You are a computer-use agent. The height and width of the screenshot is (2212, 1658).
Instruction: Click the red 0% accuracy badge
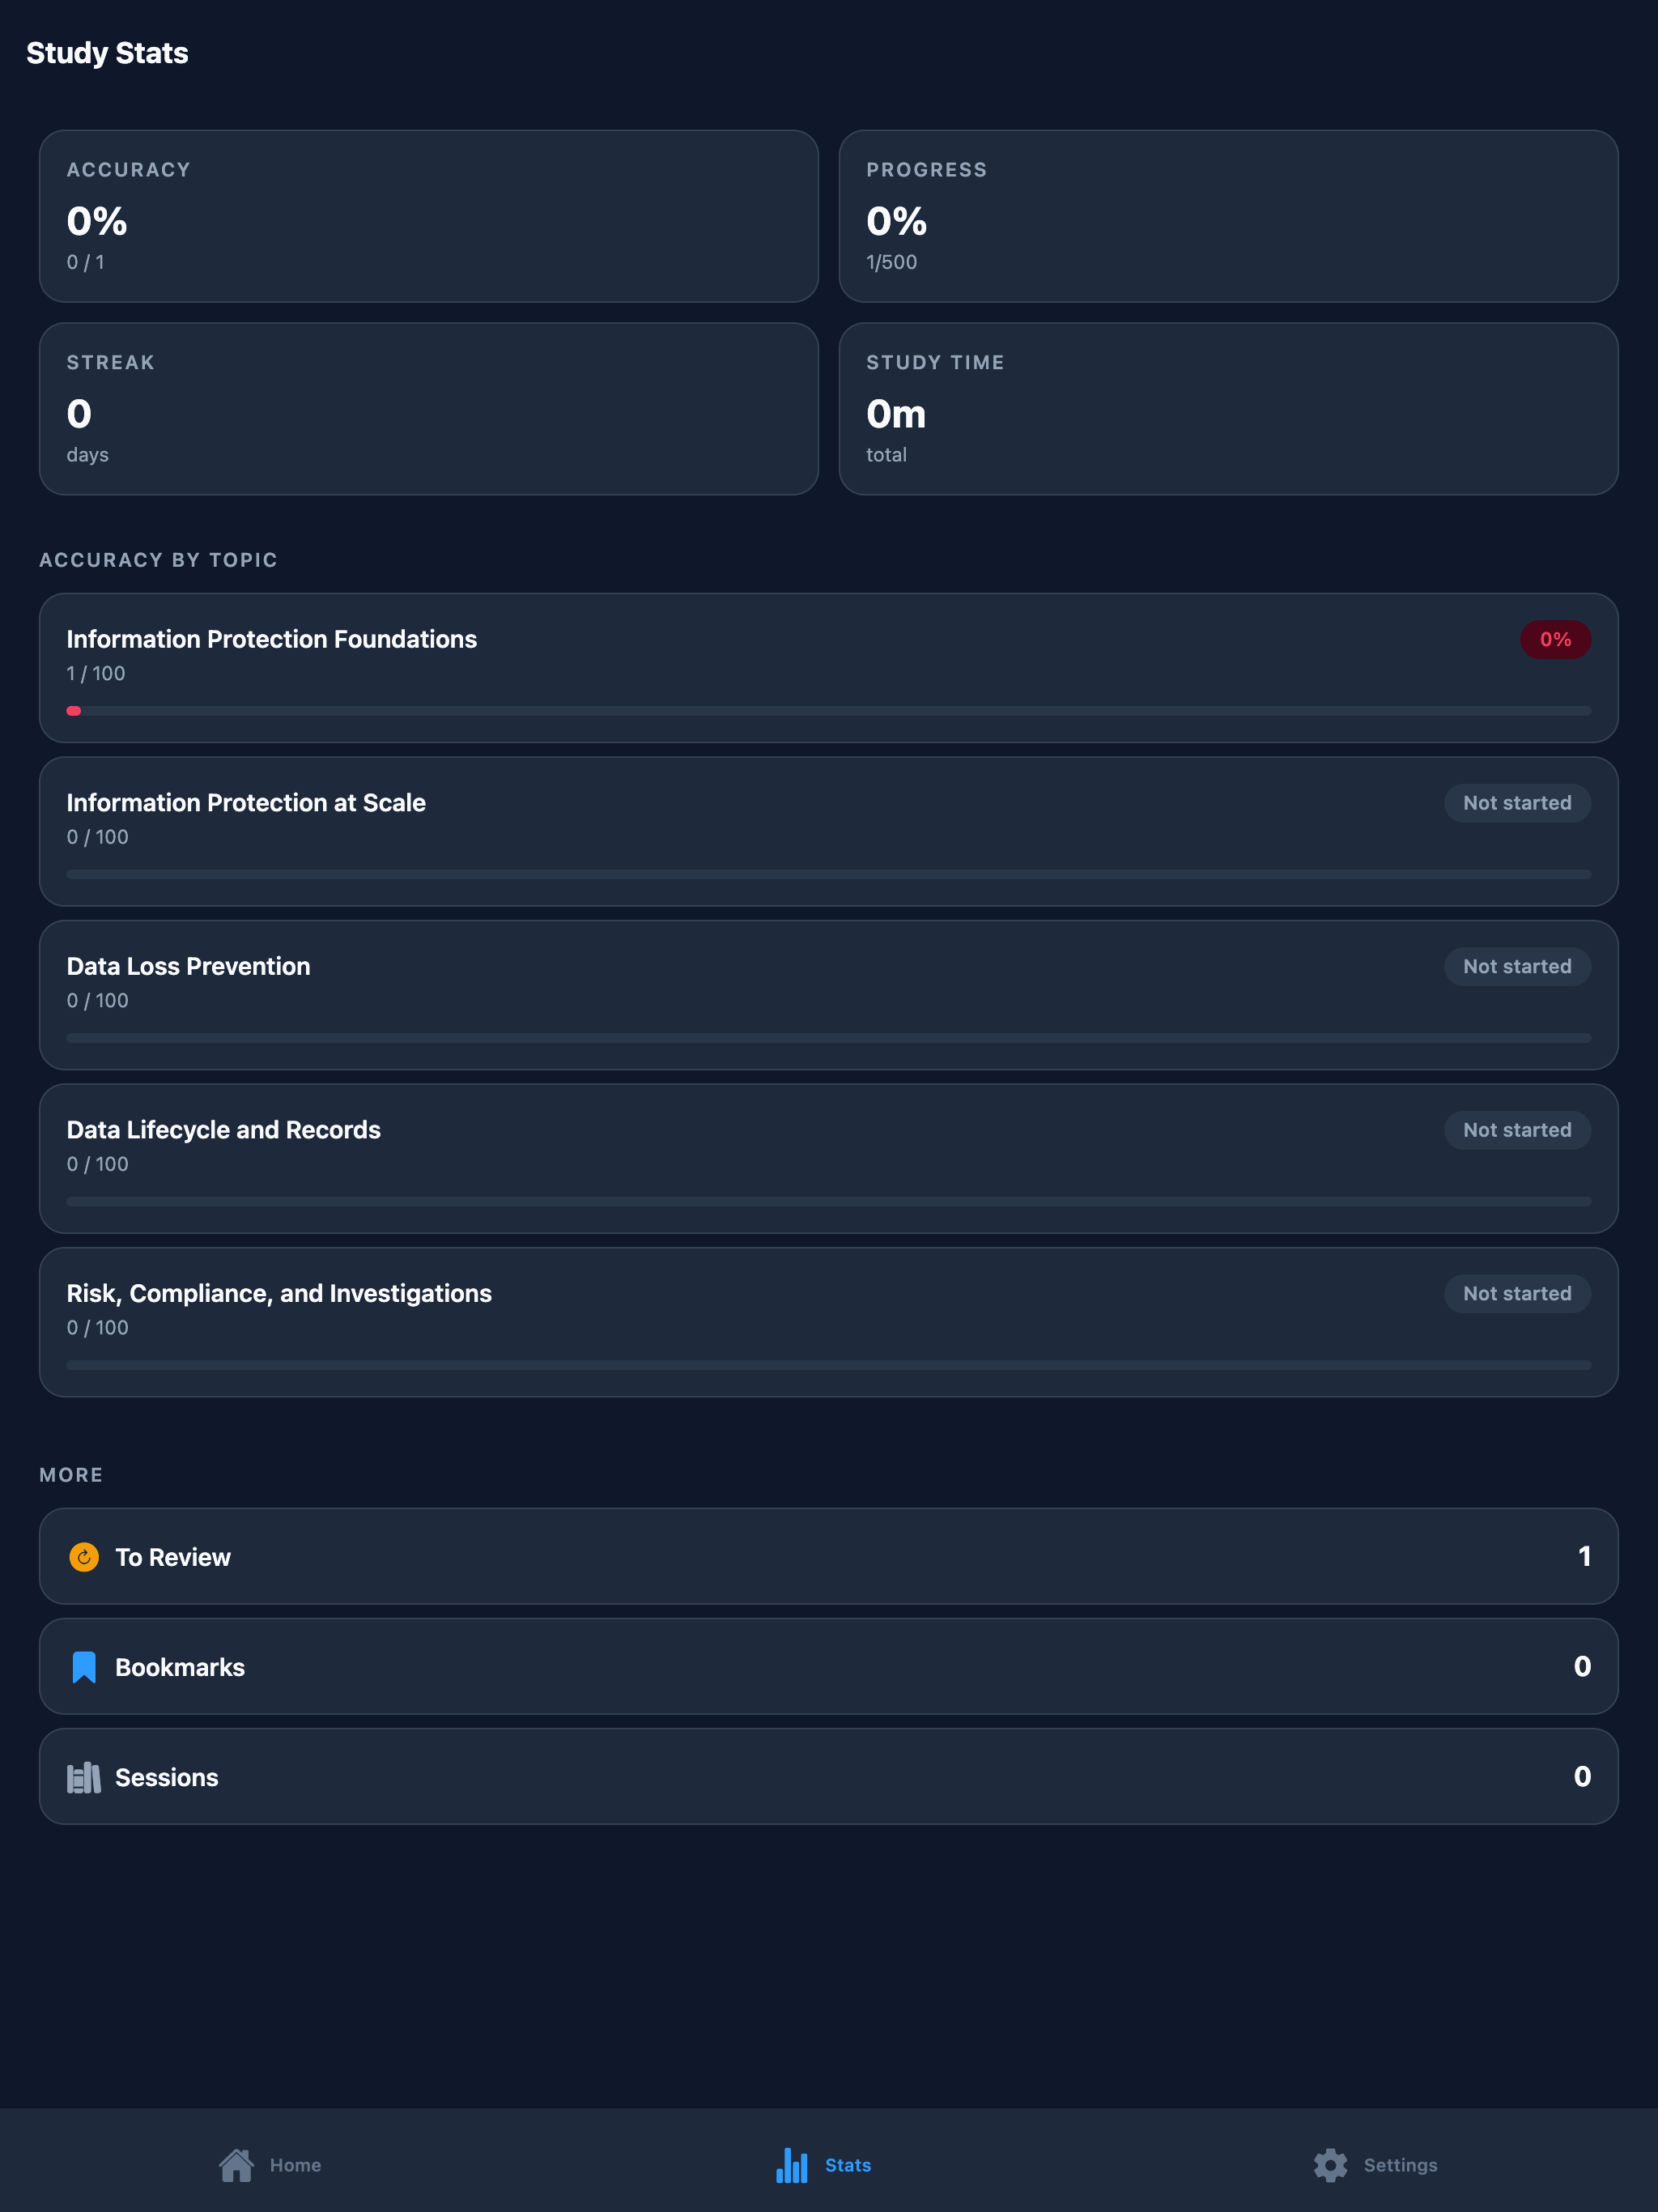point(1555,639)
